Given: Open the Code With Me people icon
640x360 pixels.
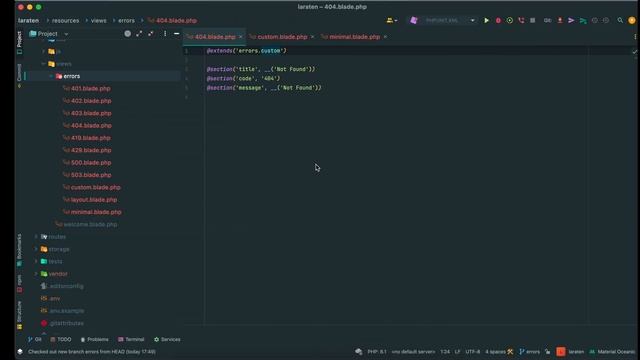Looking at the screenshot, I should (391, 20).
